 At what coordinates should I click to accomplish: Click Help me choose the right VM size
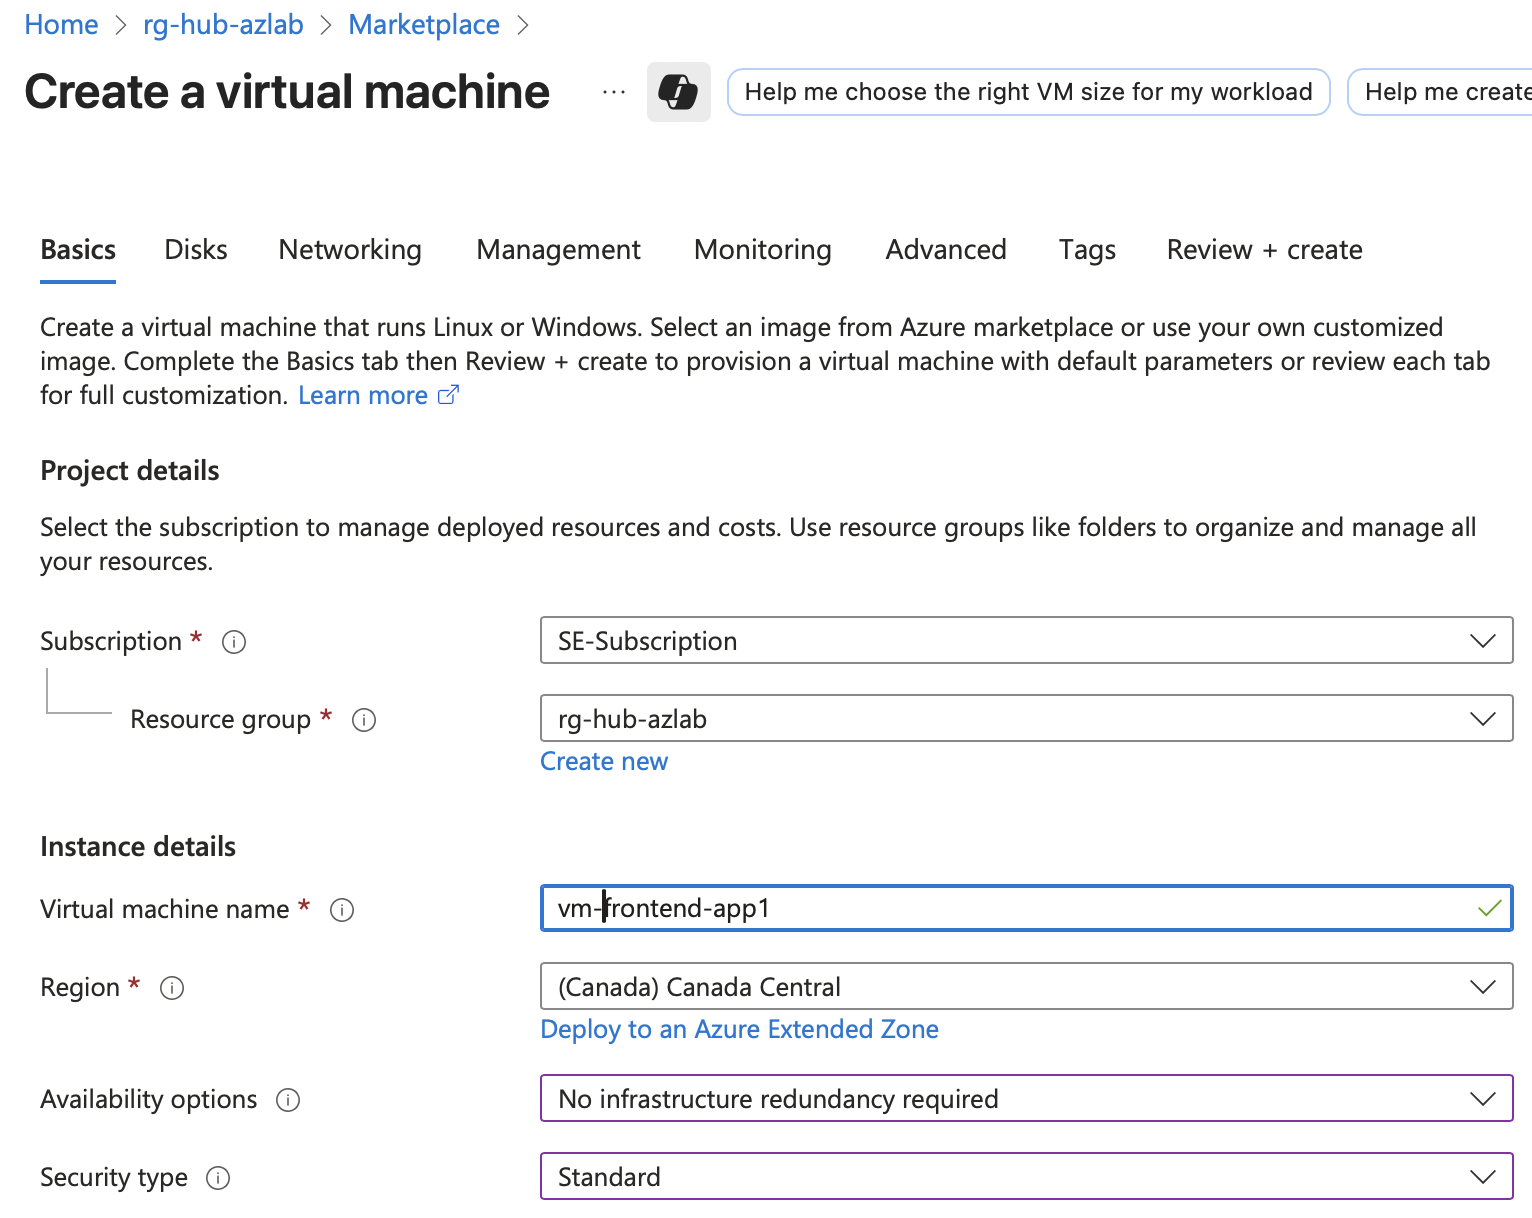click(1028, 92)
